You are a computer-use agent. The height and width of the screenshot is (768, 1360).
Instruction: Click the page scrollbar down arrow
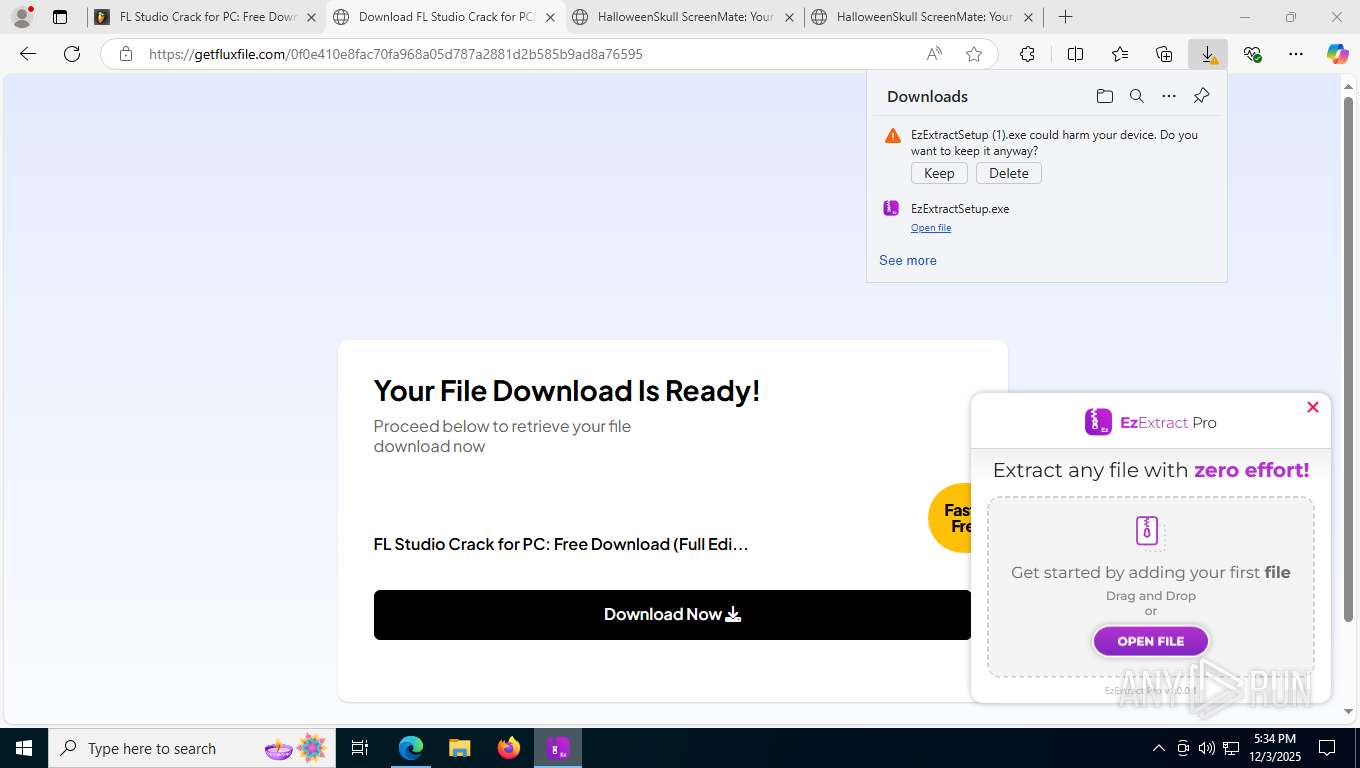[x=1348, y=711]
